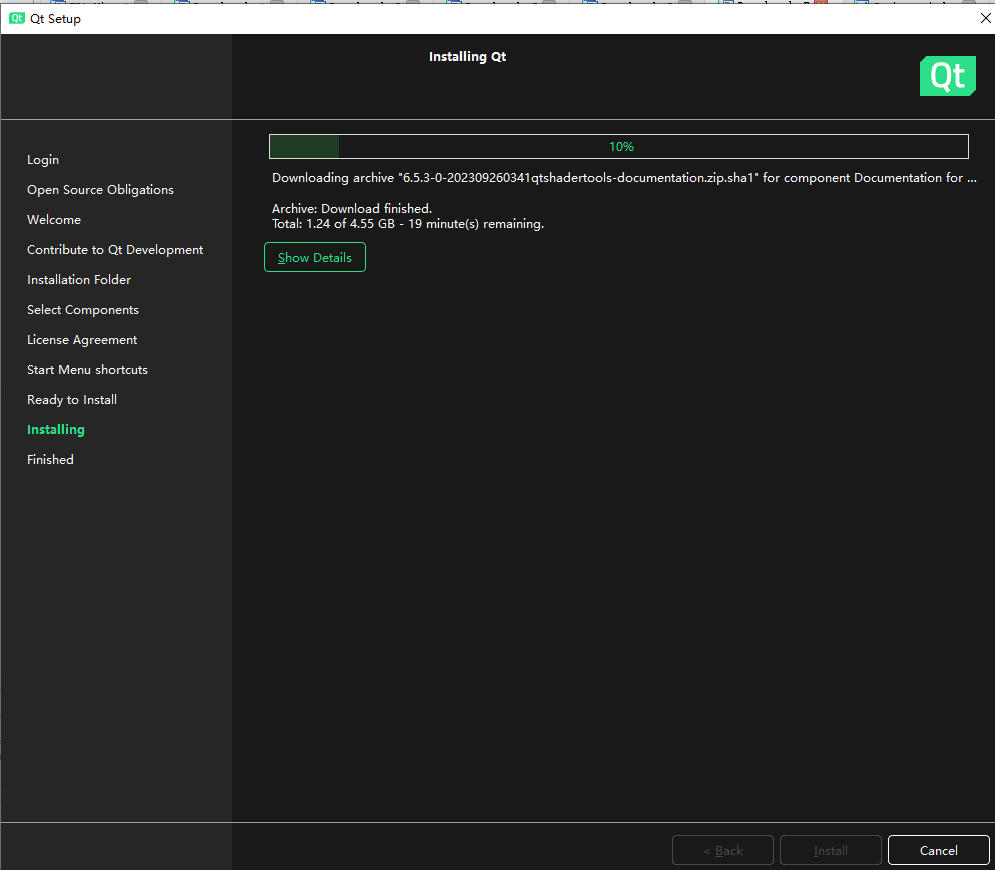Viewport: 995px width, 870px height.
Task: Select the Welcome step in sidebar
Action: pos(54,220)
